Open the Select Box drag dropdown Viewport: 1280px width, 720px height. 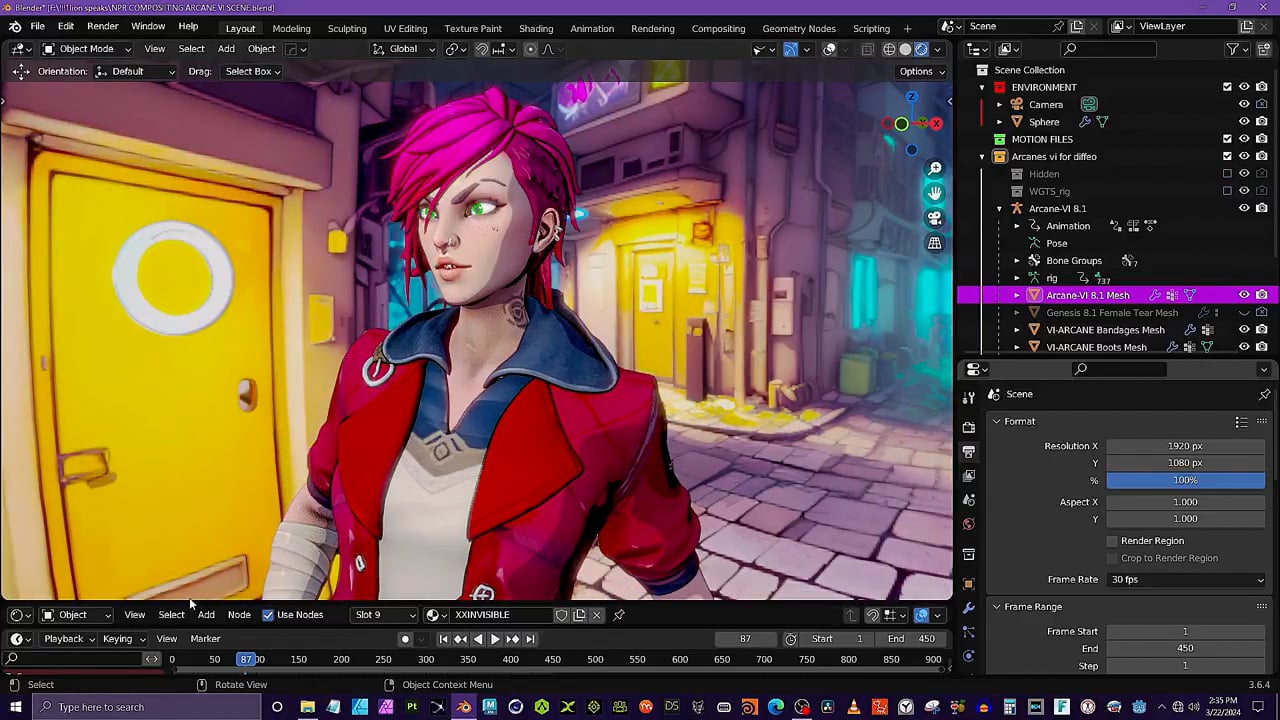(252, 71)
